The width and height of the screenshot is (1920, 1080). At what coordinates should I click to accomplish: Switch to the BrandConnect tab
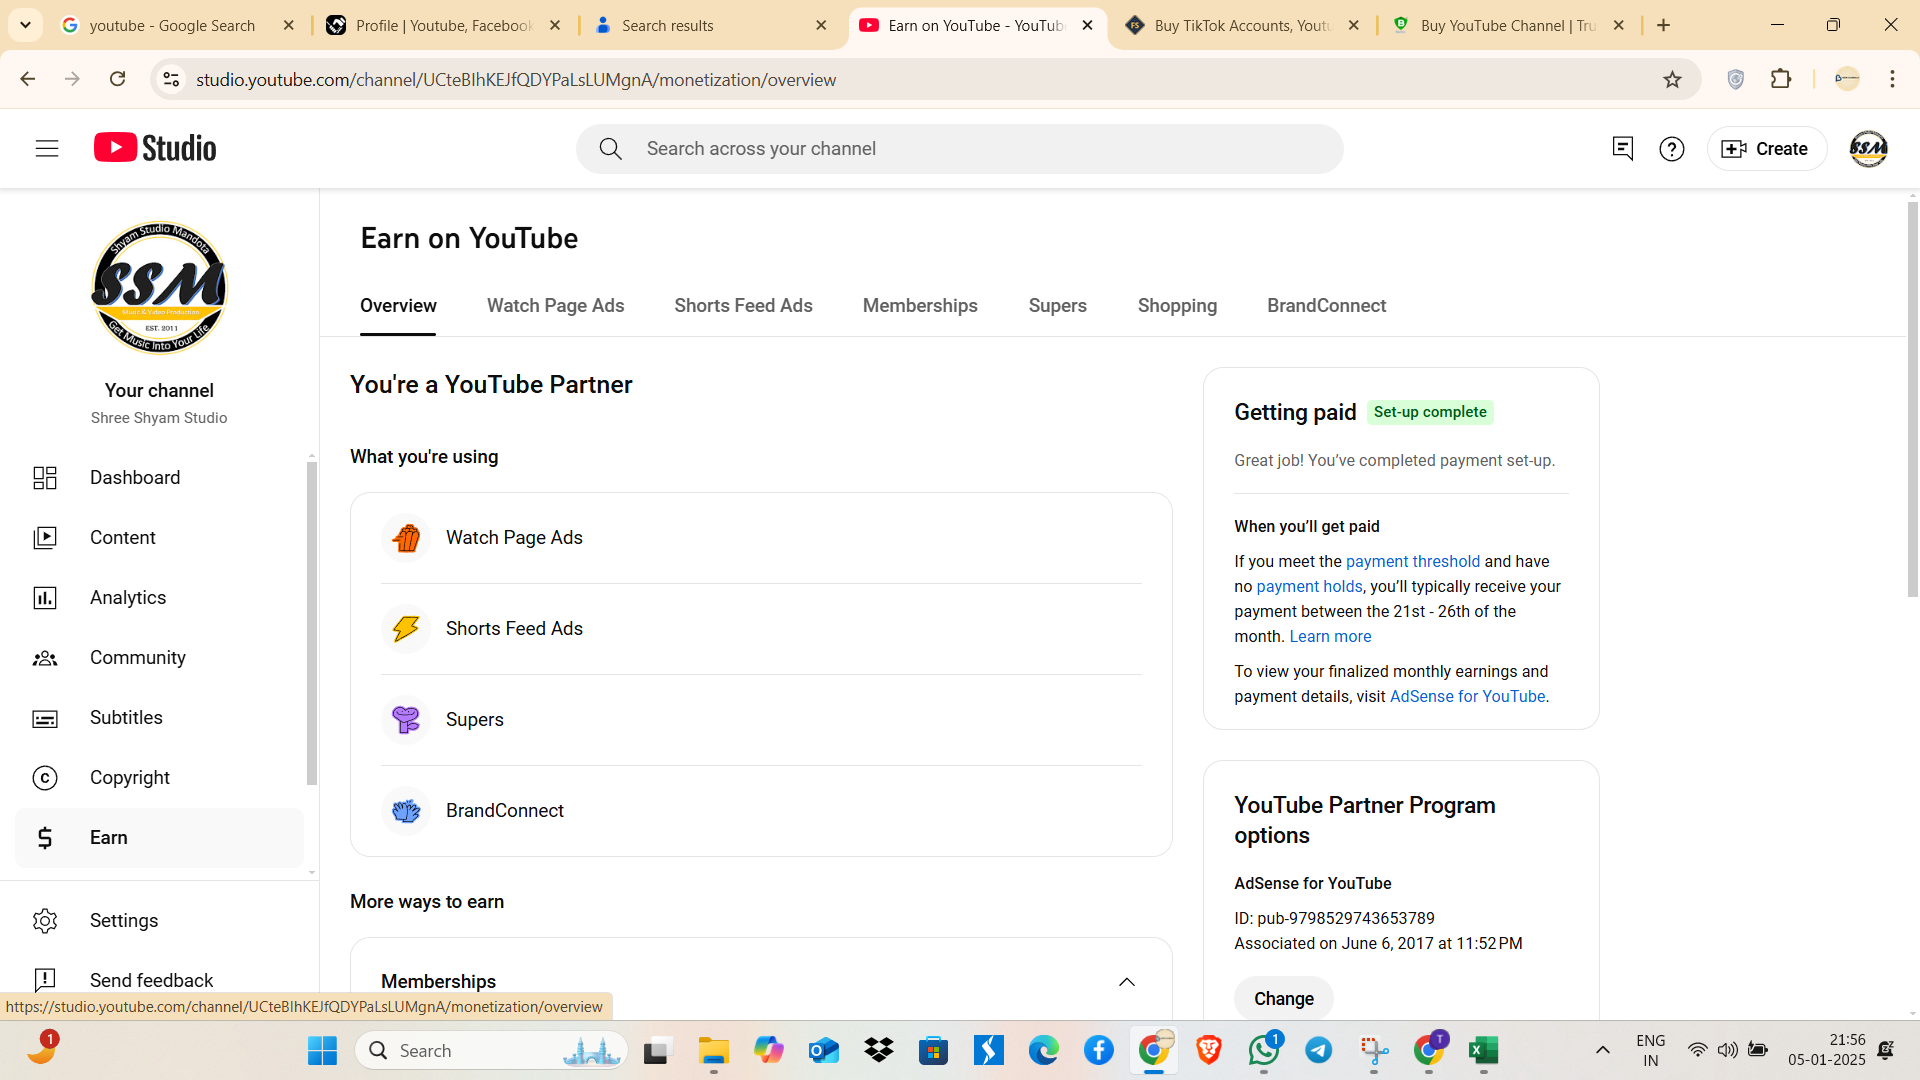point(1327,306)
